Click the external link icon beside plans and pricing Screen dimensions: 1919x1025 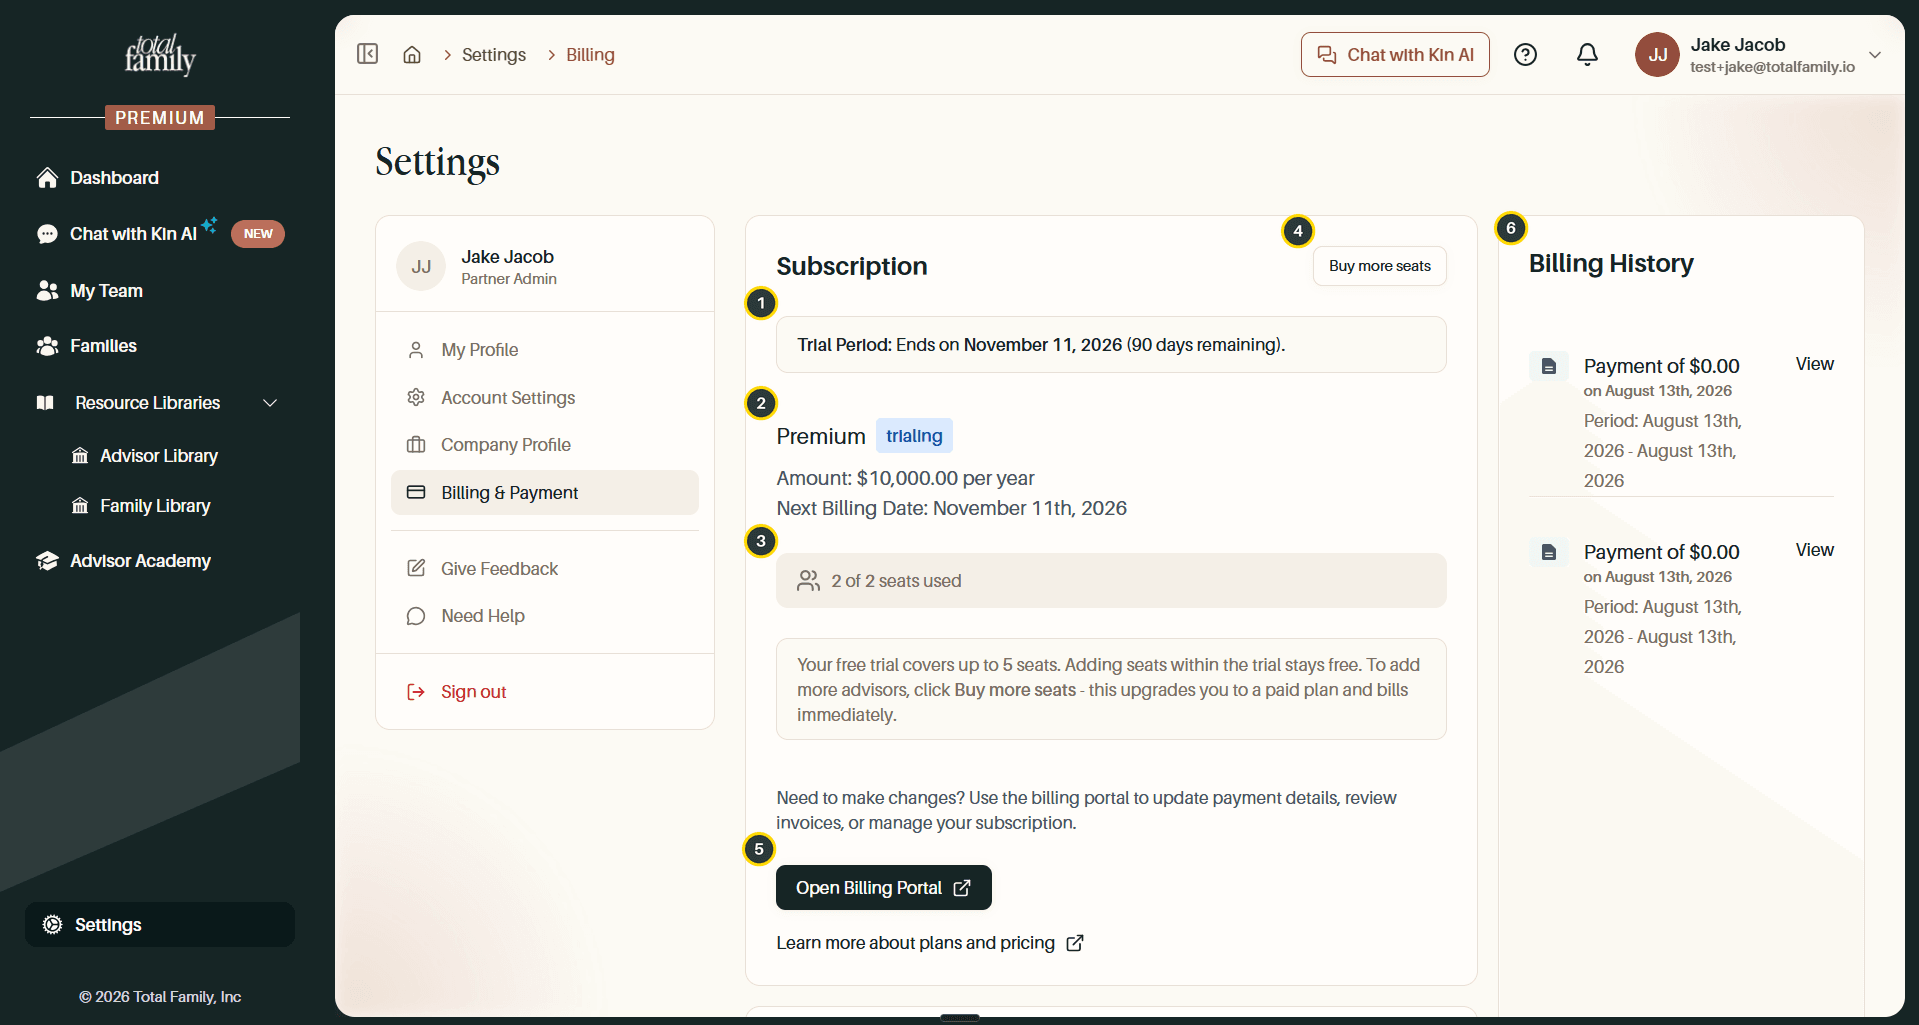click(x=1075, y=943)
